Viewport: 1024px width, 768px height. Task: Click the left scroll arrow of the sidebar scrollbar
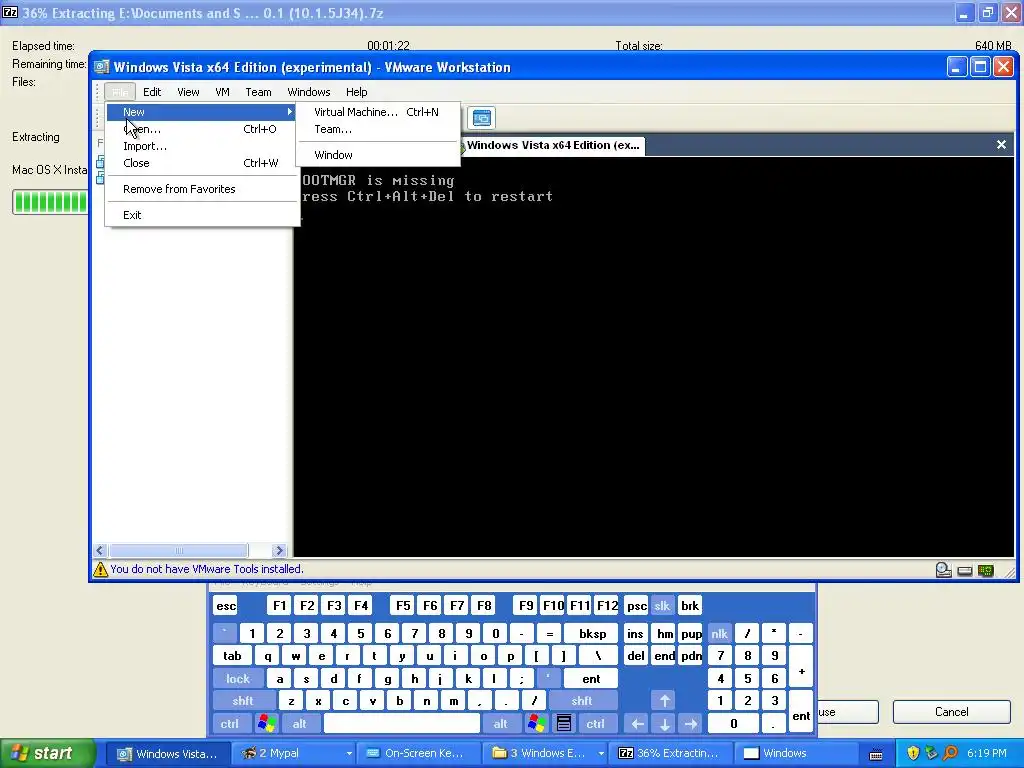tap(100, 551)
